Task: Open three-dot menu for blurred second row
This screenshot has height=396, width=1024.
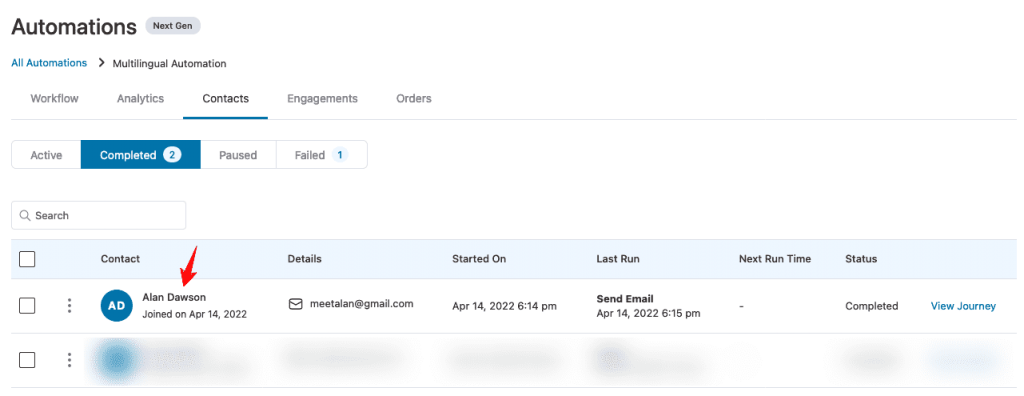Action: [x=69, y=360]
